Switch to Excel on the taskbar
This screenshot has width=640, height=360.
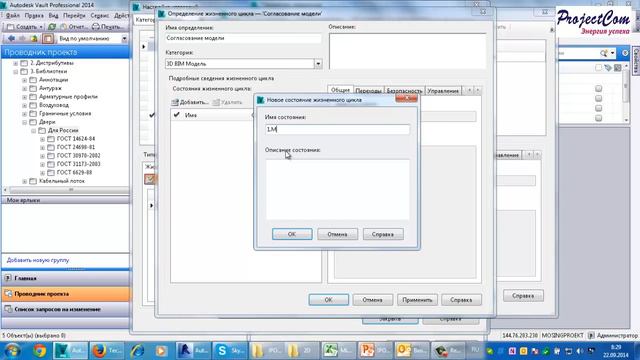(338, 351)
